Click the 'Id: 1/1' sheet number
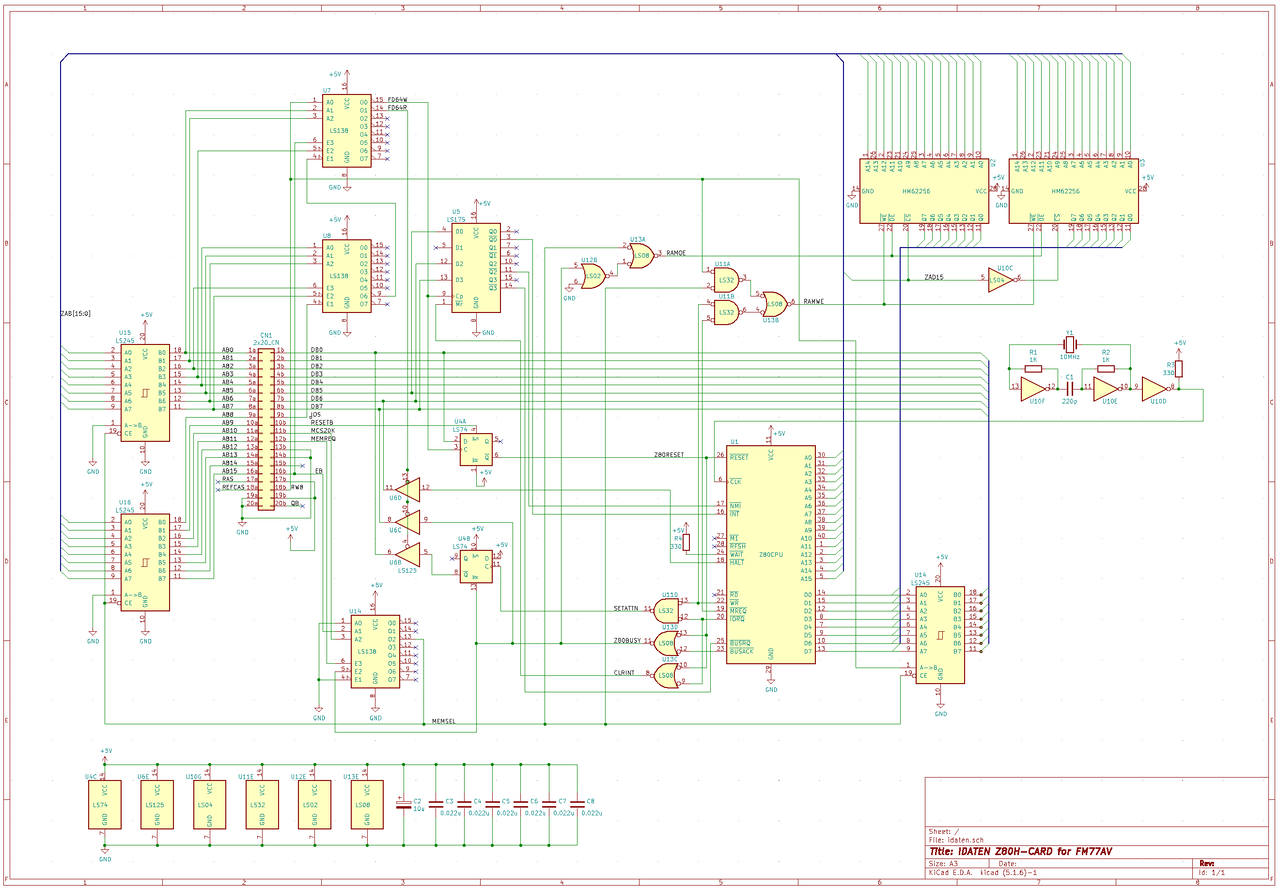This screenshot has height=889, width=1280. 1212,872
